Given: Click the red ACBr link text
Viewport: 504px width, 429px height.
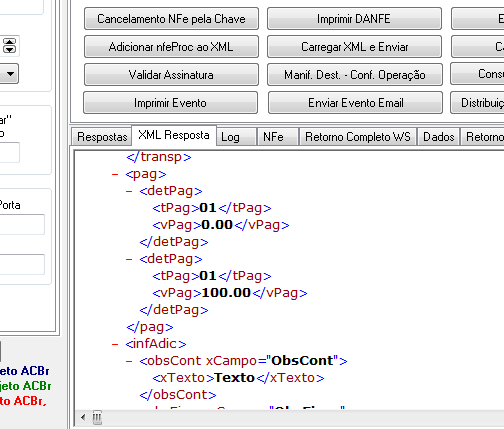Looking at the screenshot, I should click(x=23, y=401).
